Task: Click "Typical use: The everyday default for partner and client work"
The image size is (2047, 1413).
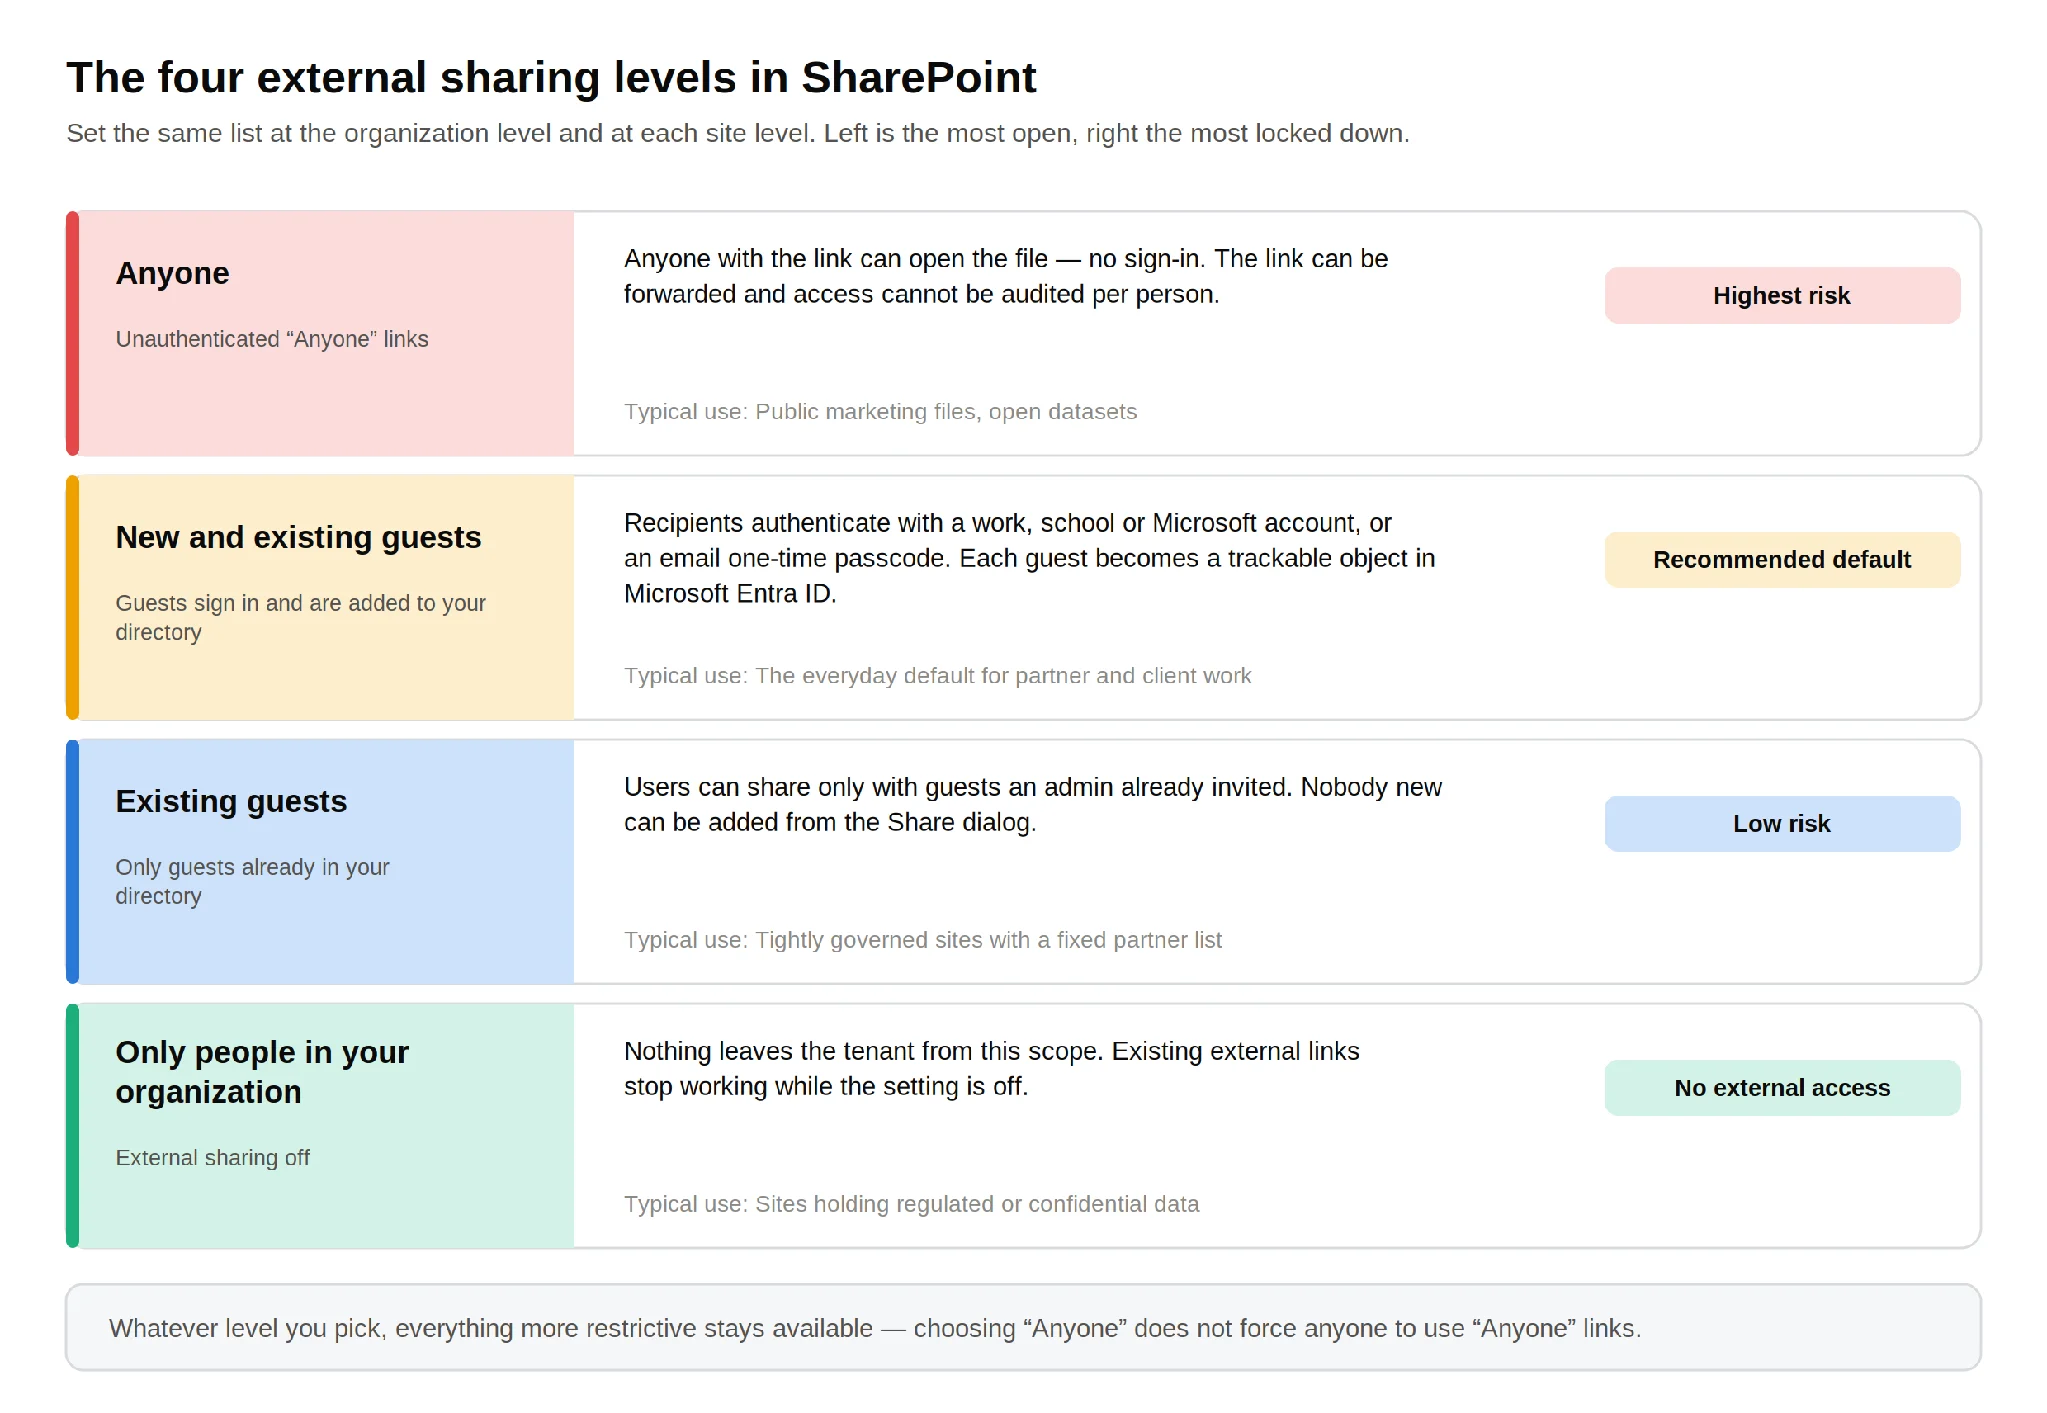Action: click(x=937, y=675)
